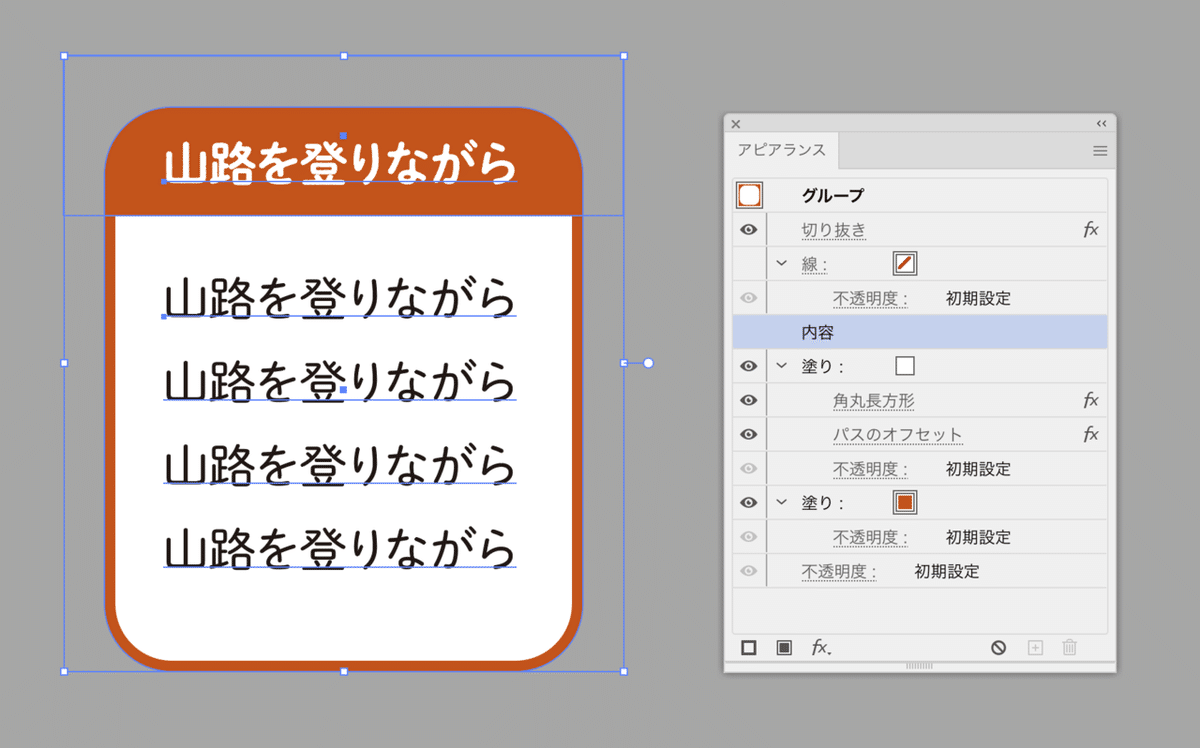
Task: Hide the 角丸長方形 effect
Action: click(749, 400)
